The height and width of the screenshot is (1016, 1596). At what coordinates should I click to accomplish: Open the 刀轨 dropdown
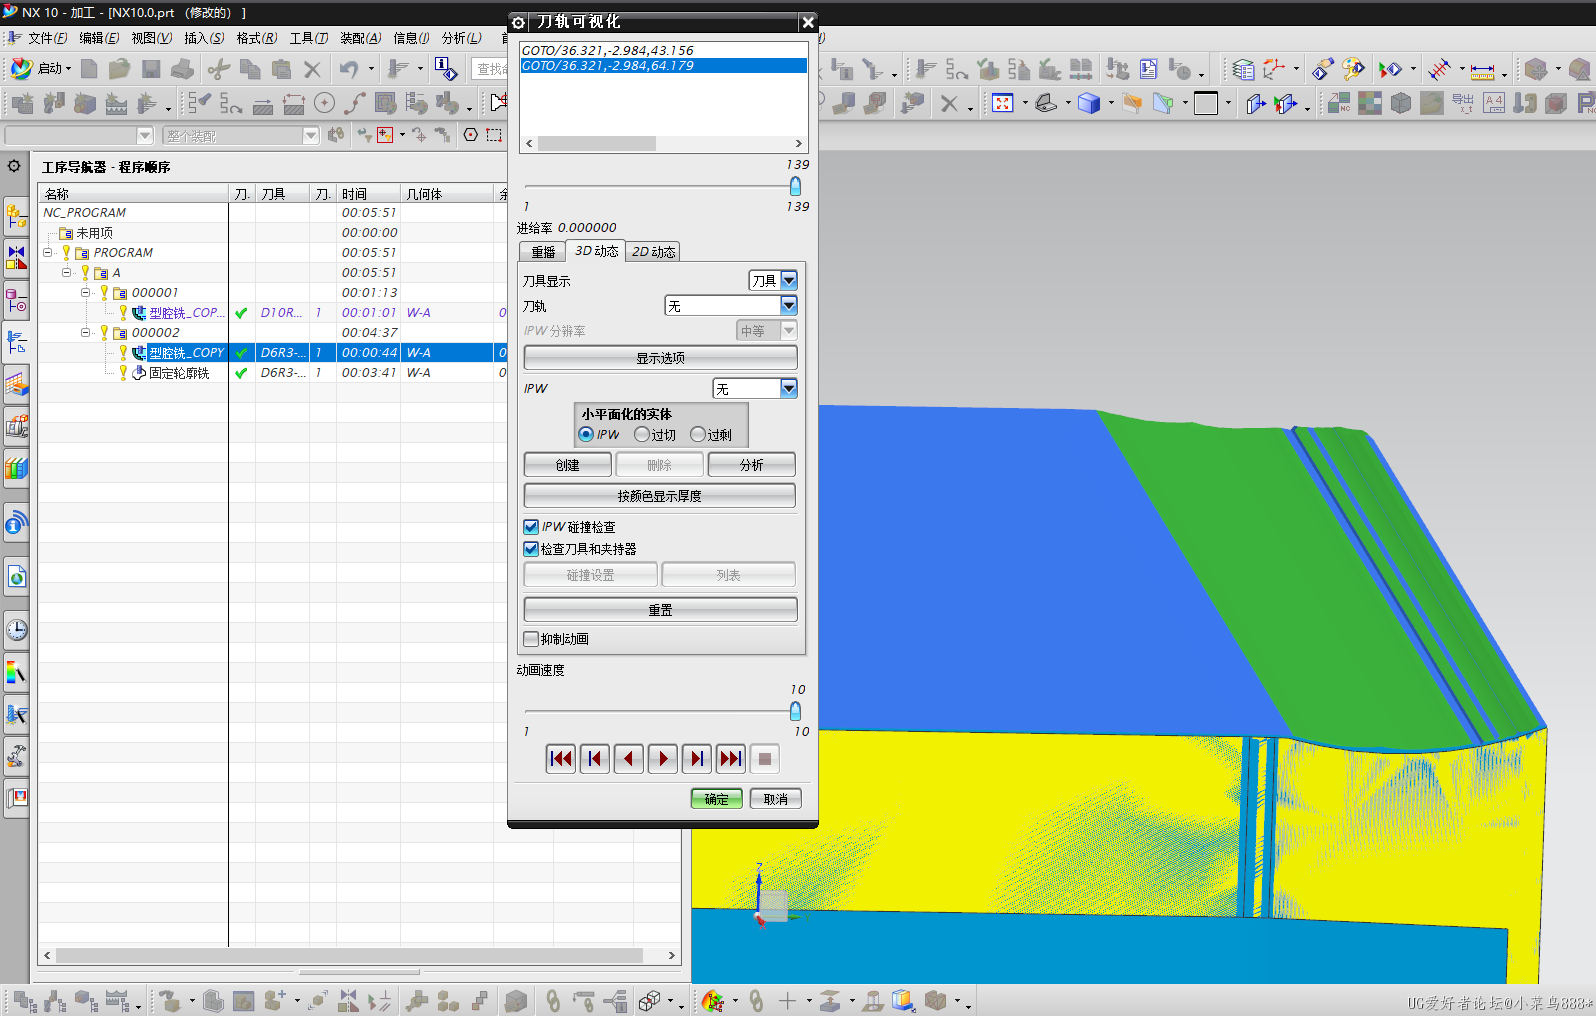pyautogui.click(x=731, y=305)
